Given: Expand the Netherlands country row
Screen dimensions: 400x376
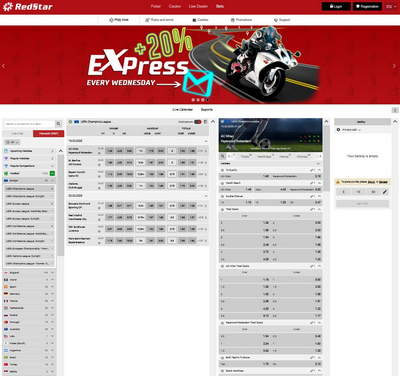Looking at the screenshot, I should click(x=29, y=308).
